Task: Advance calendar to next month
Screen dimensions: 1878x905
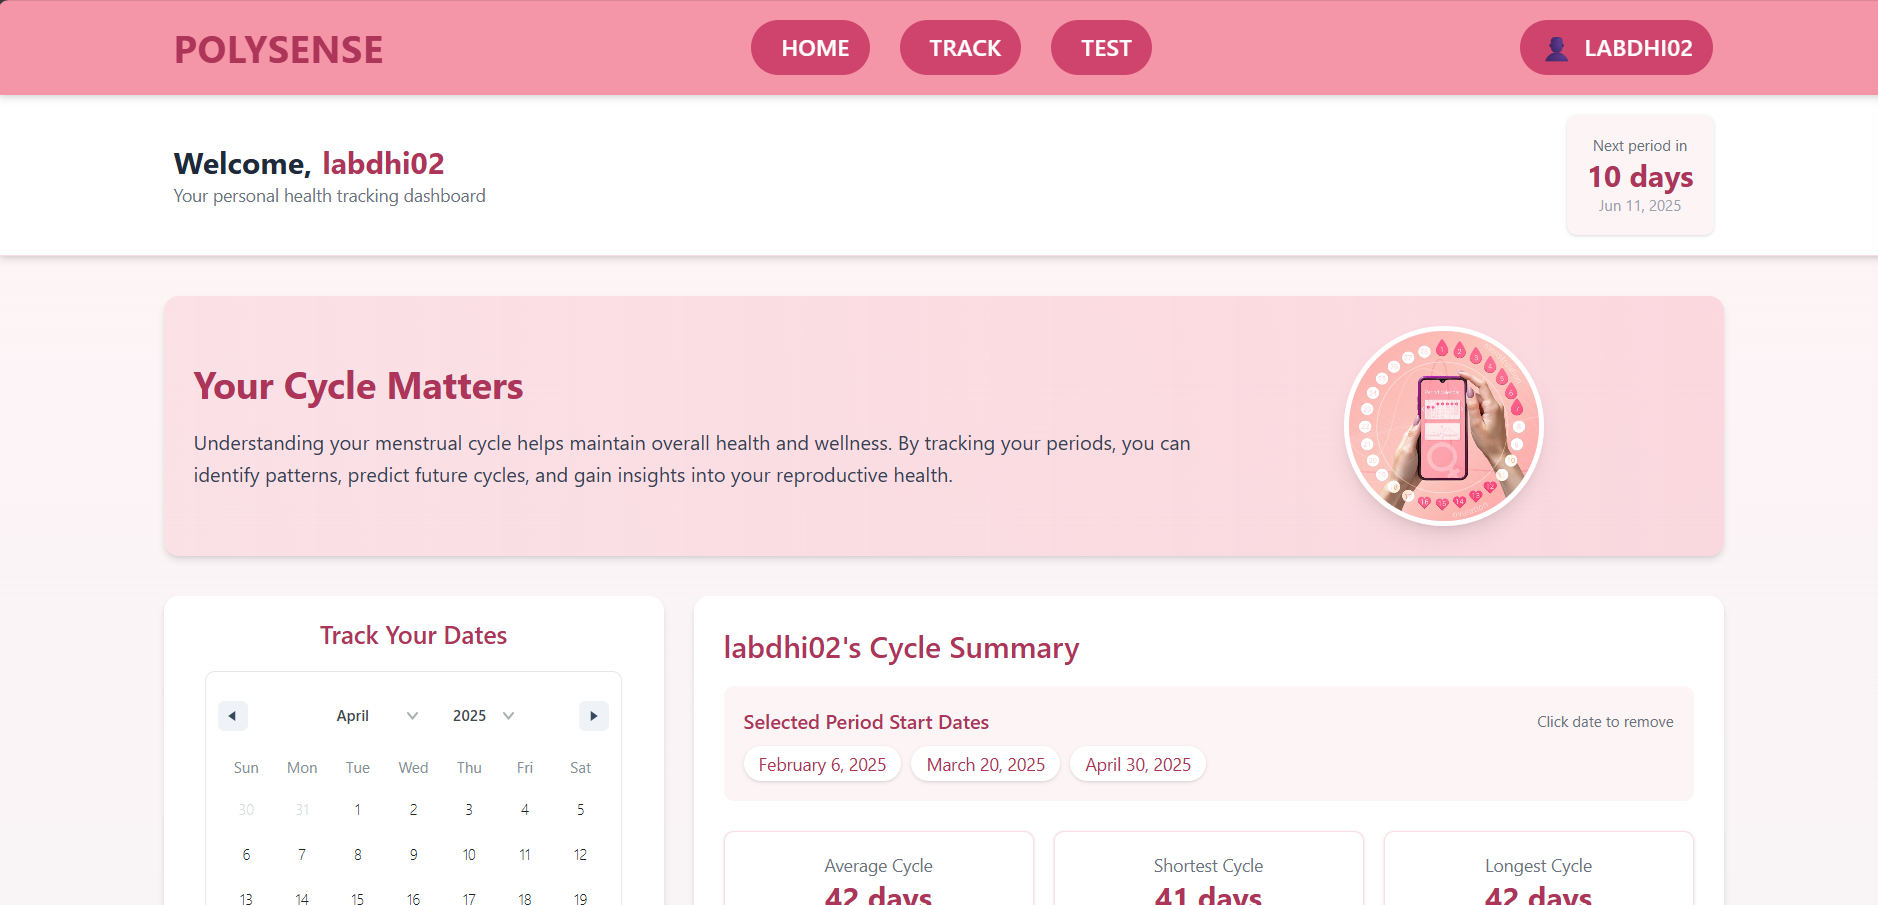Action: 594,716
